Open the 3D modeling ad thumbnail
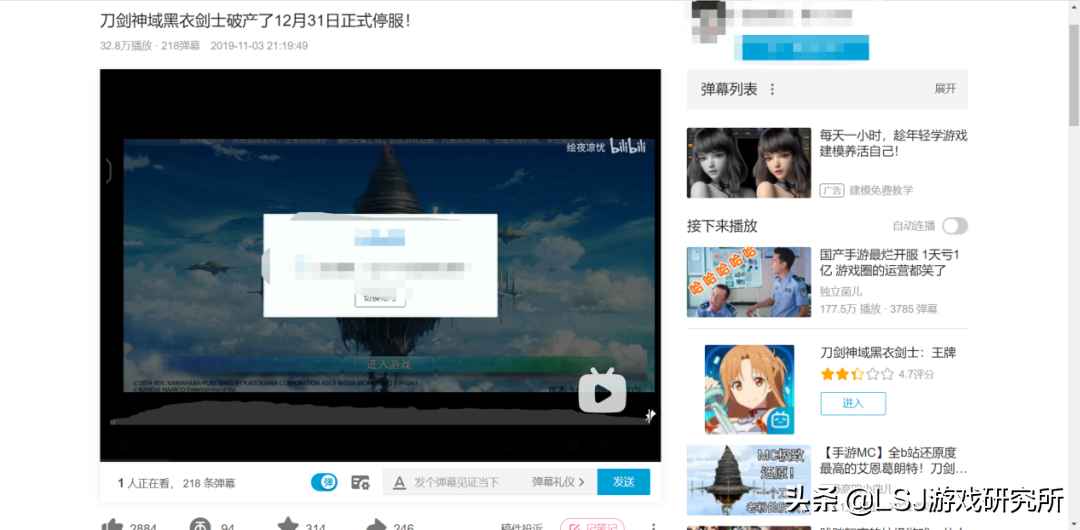Viewport: 1080px width, 530px height. click(749, 163)
